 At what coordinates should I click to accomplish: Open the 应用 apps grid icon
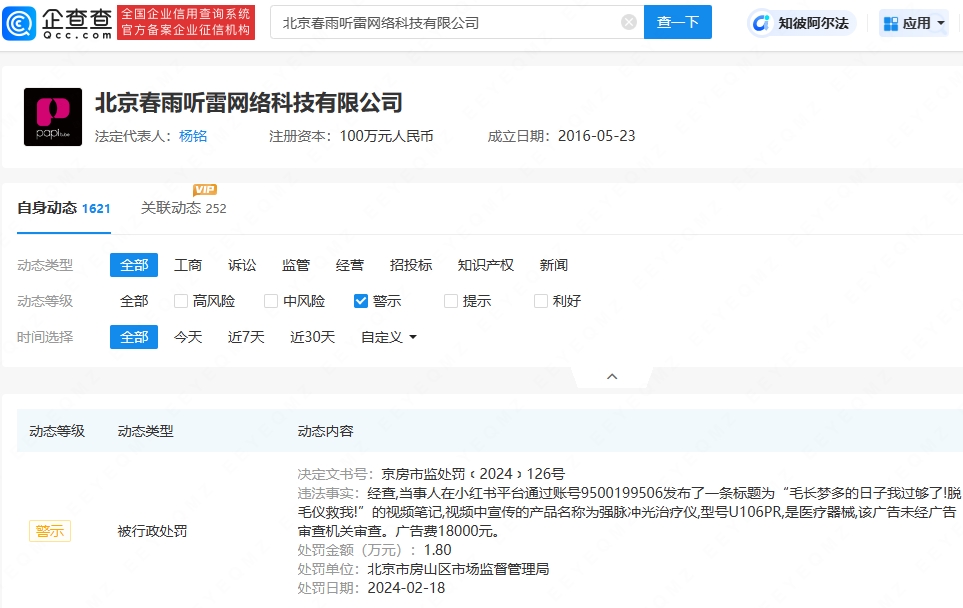[x=891, y=23]
